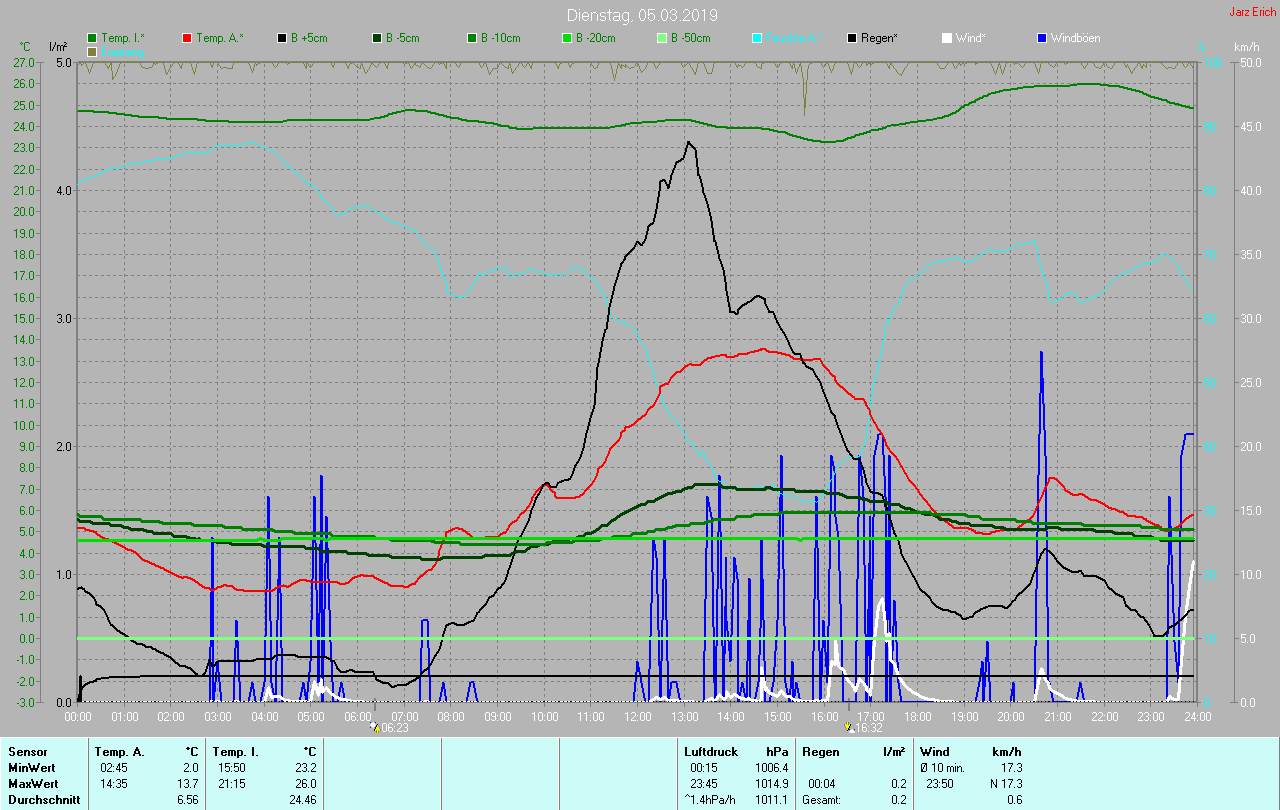Click the sunrise icon at 06:23

(374, 727)
